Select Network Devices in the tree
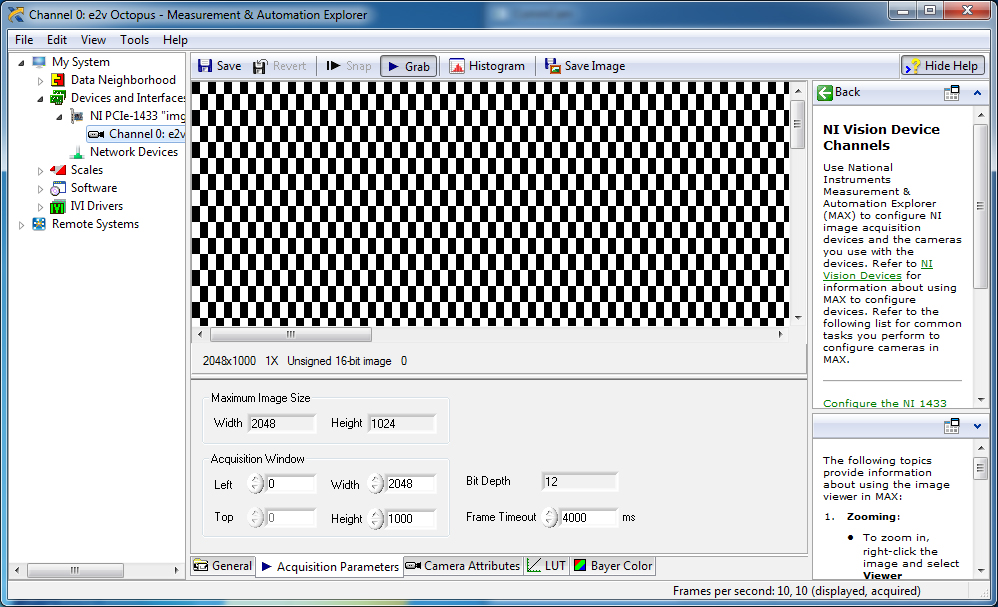998x607 pixels. (x=133, y=152)
